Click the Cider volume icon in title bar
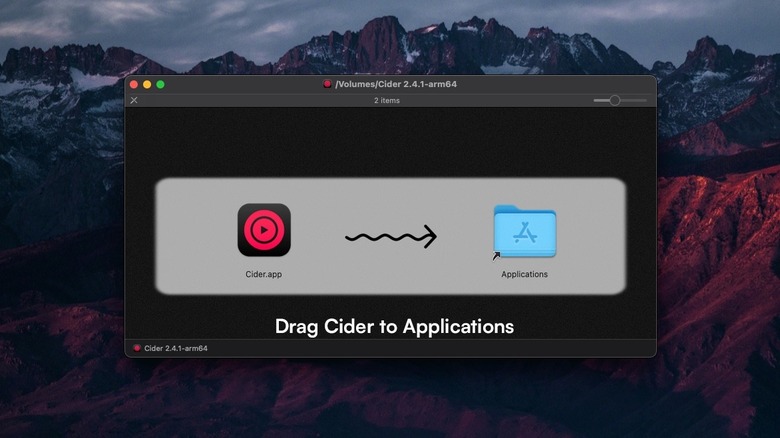This screenshot has width=780, height=438. [327, 84]
